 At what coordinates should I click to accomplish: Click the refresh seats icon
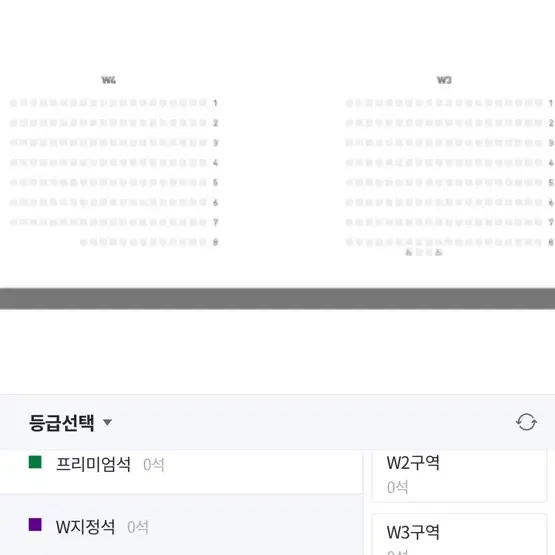click(x=526, y=422)
